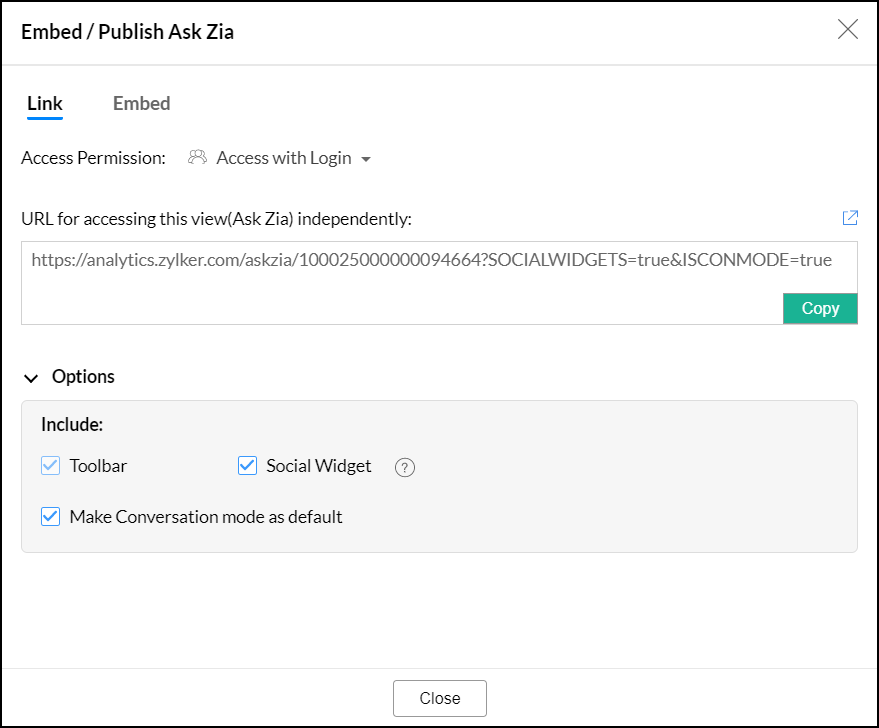Click the Toolbar label text

pos(98,466)
